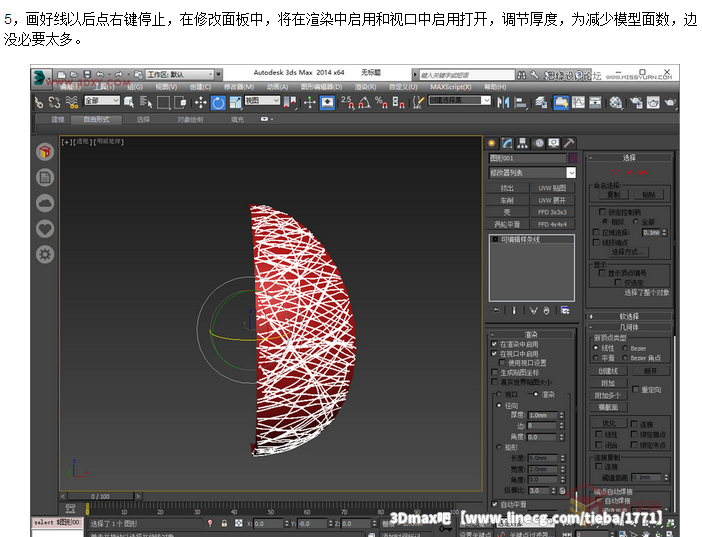Switch to the Hierarchy panel tab
702x537 pixels.
[523, 143]
